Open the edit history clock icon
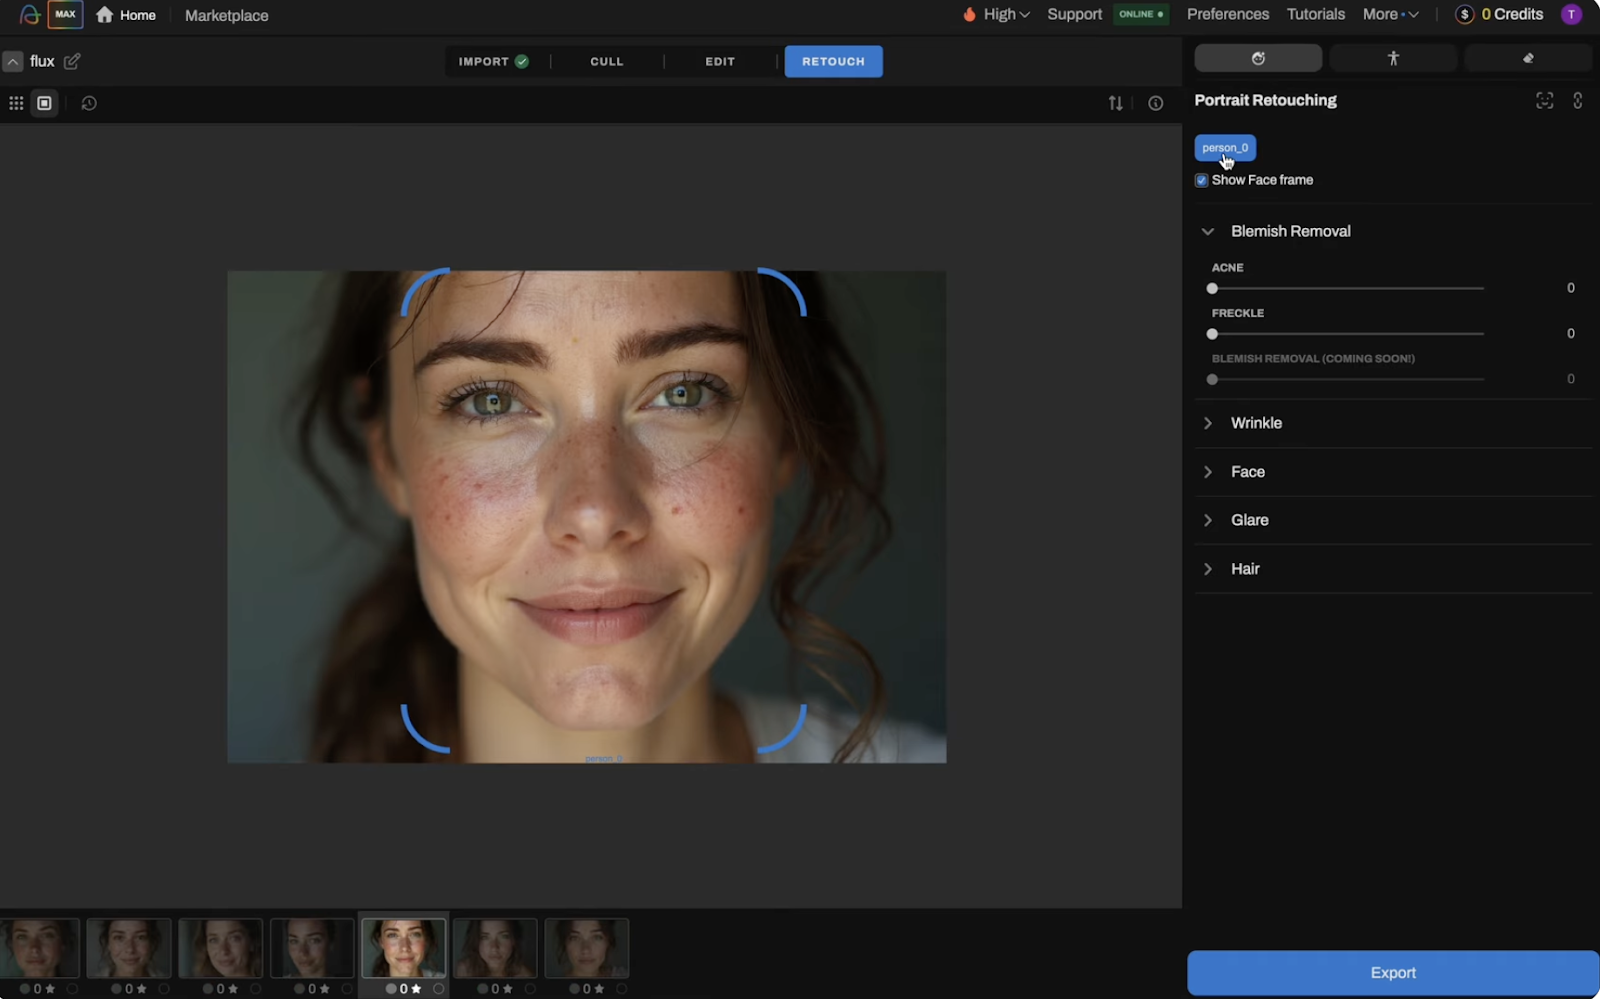1600x999 pixels. (x=89, y=103)
